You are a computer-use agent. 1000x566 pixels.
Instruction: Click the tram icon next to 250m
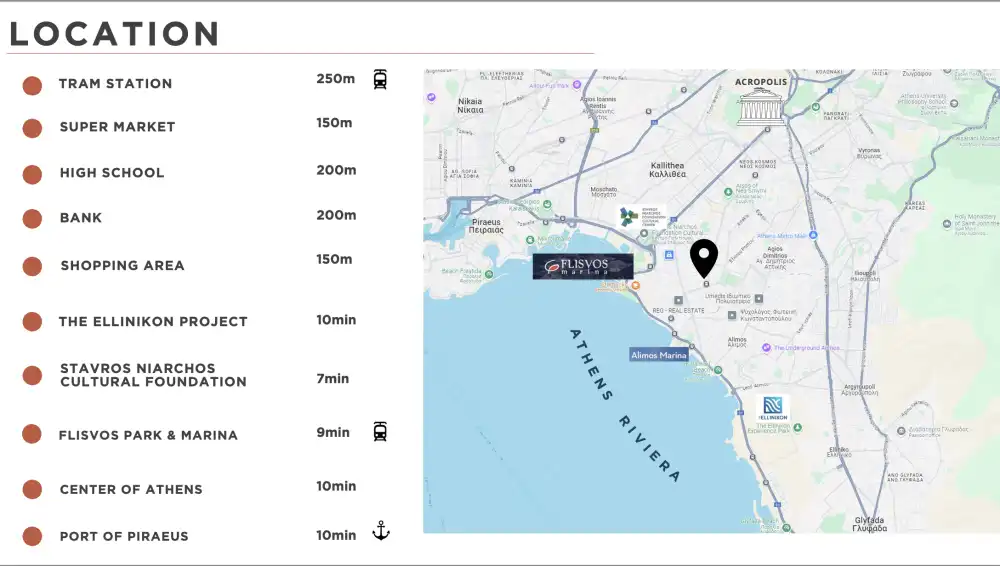coord(380,80)
